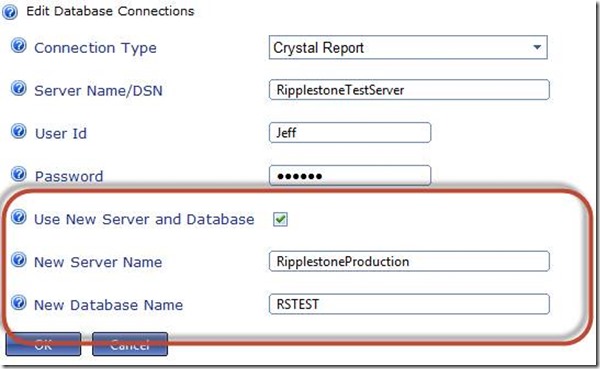Viewport: 600px width, 369px height.
Task: Click help icon for Use New Server and Database
Action: (x=18, y=217)
